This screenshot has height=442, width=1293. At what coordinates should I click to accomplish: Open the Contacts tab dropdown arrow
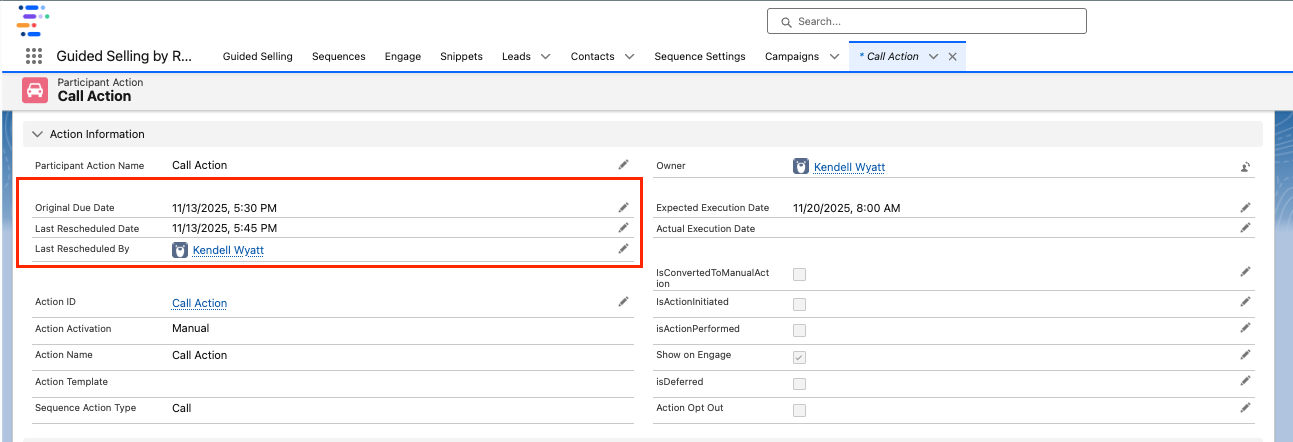(x=629, y=56)
